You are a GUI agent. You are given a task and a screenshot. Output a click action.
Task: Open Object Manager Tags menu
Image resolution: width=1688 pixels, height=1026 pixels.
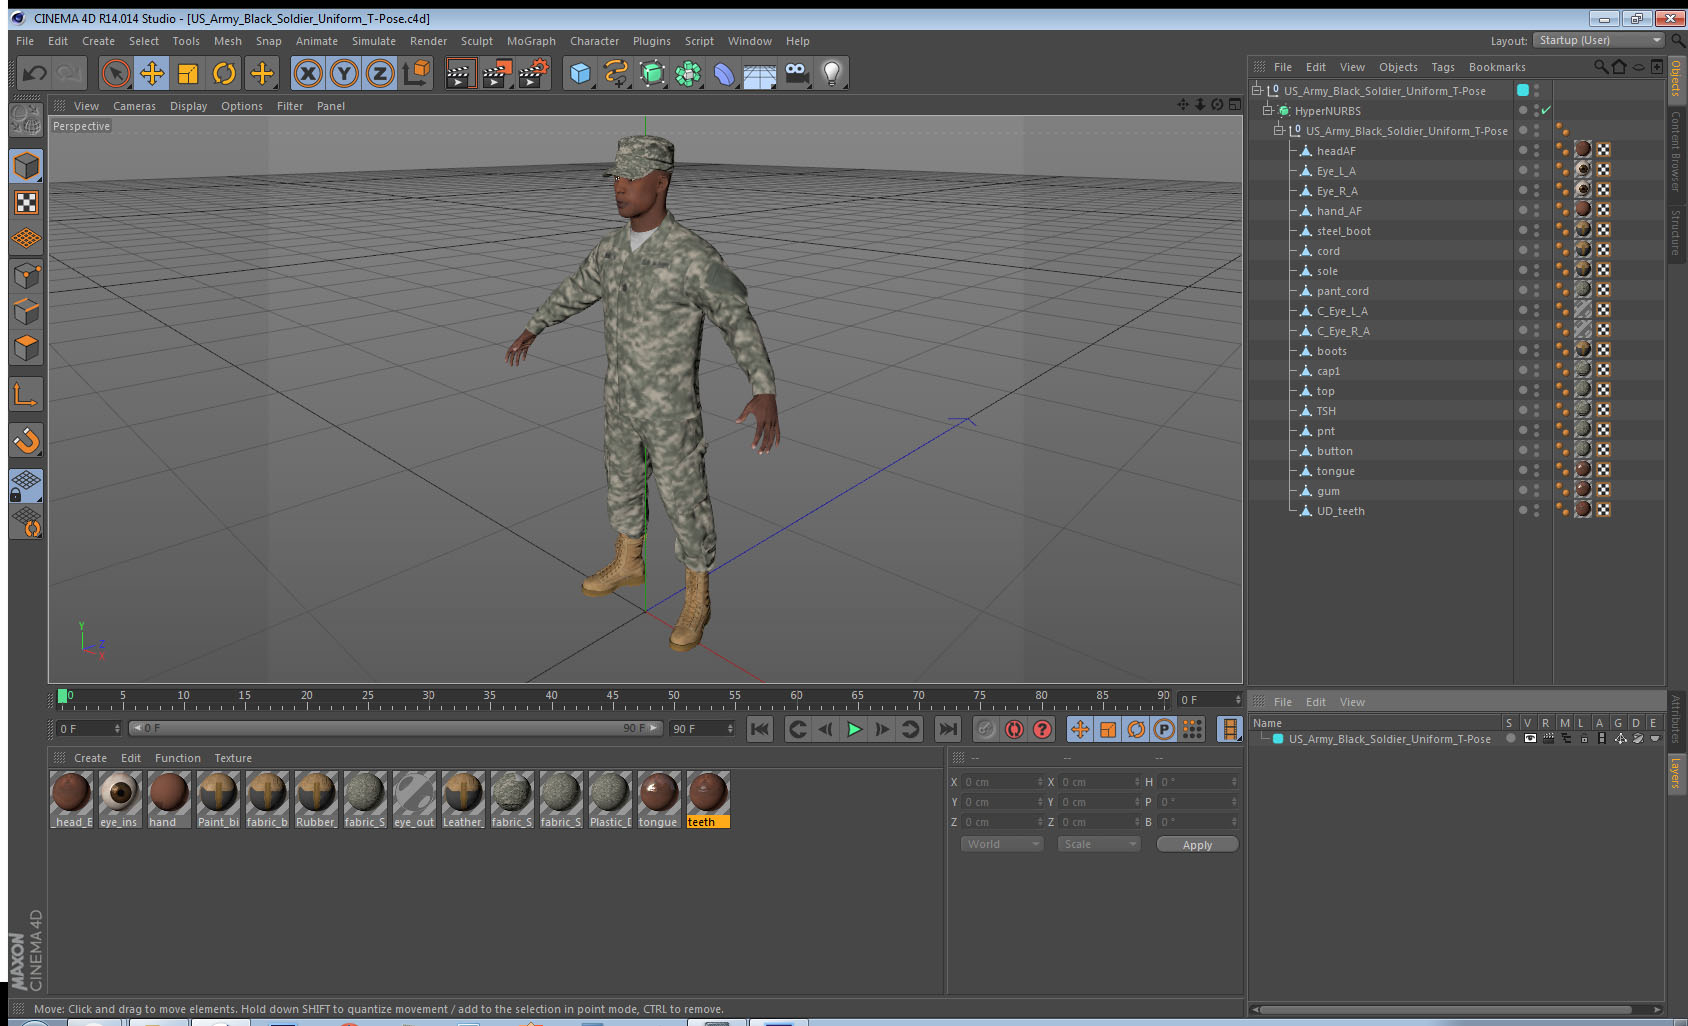[x=1443, y=67]
